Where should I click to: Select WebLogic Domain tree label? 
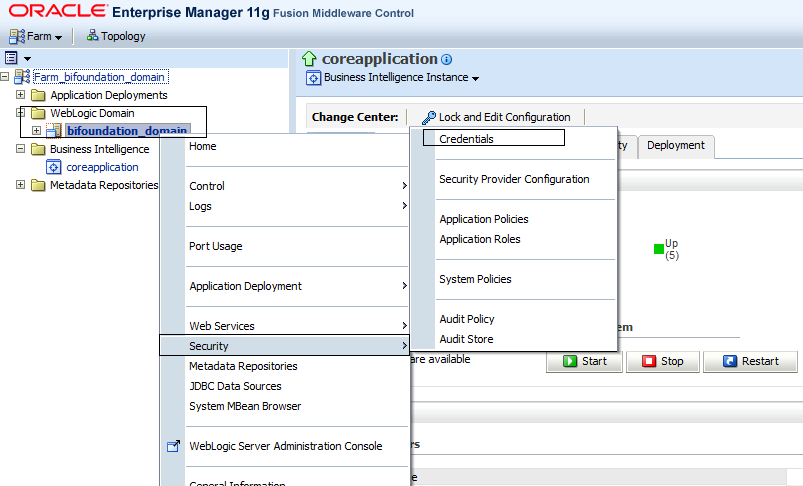pyautogui.click(x=92, y=113)
